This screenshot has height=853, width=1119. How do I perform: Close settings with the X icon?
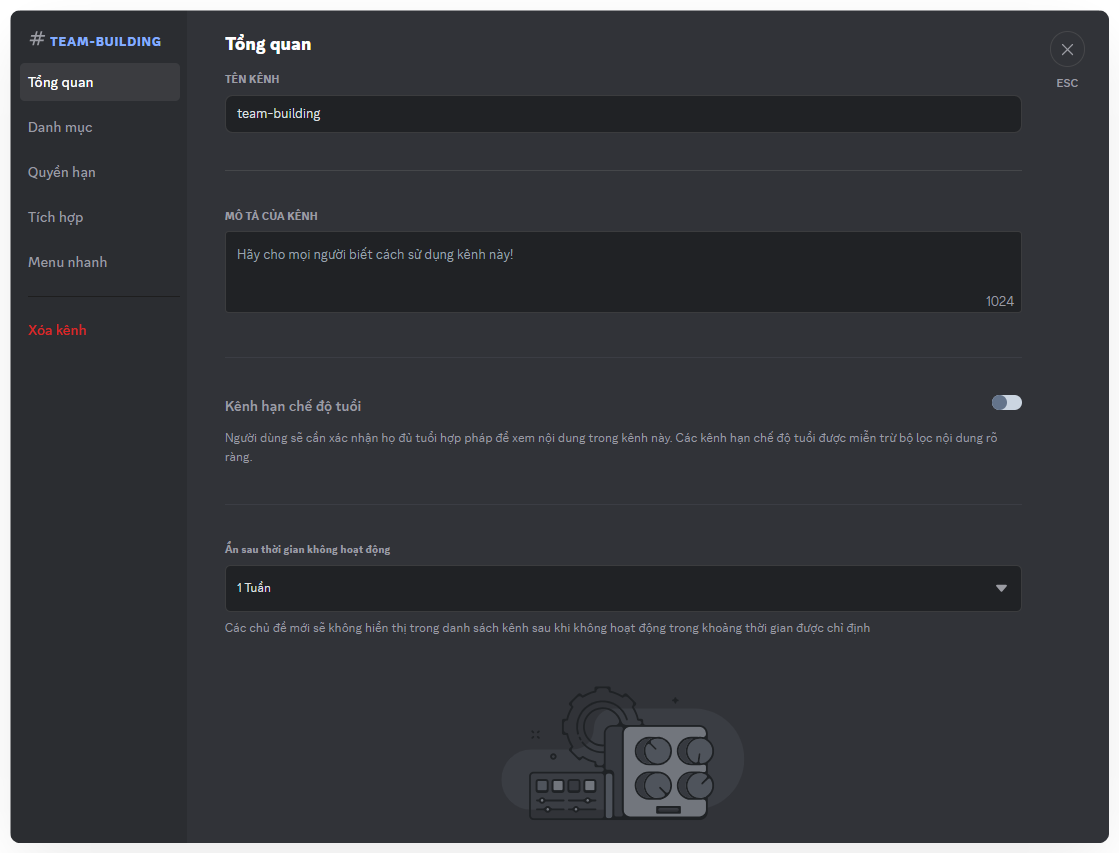point(1067,49)
